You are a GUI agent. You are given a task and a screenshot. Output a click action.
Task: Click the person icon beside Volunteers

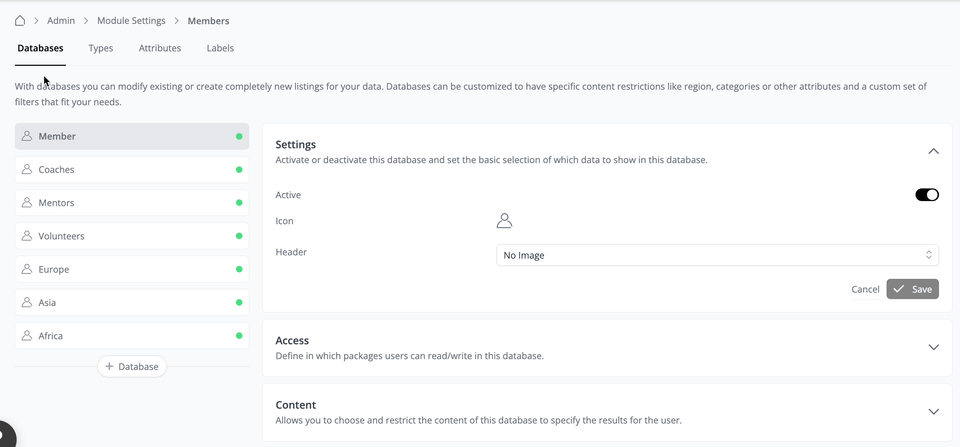pos(27,236)
